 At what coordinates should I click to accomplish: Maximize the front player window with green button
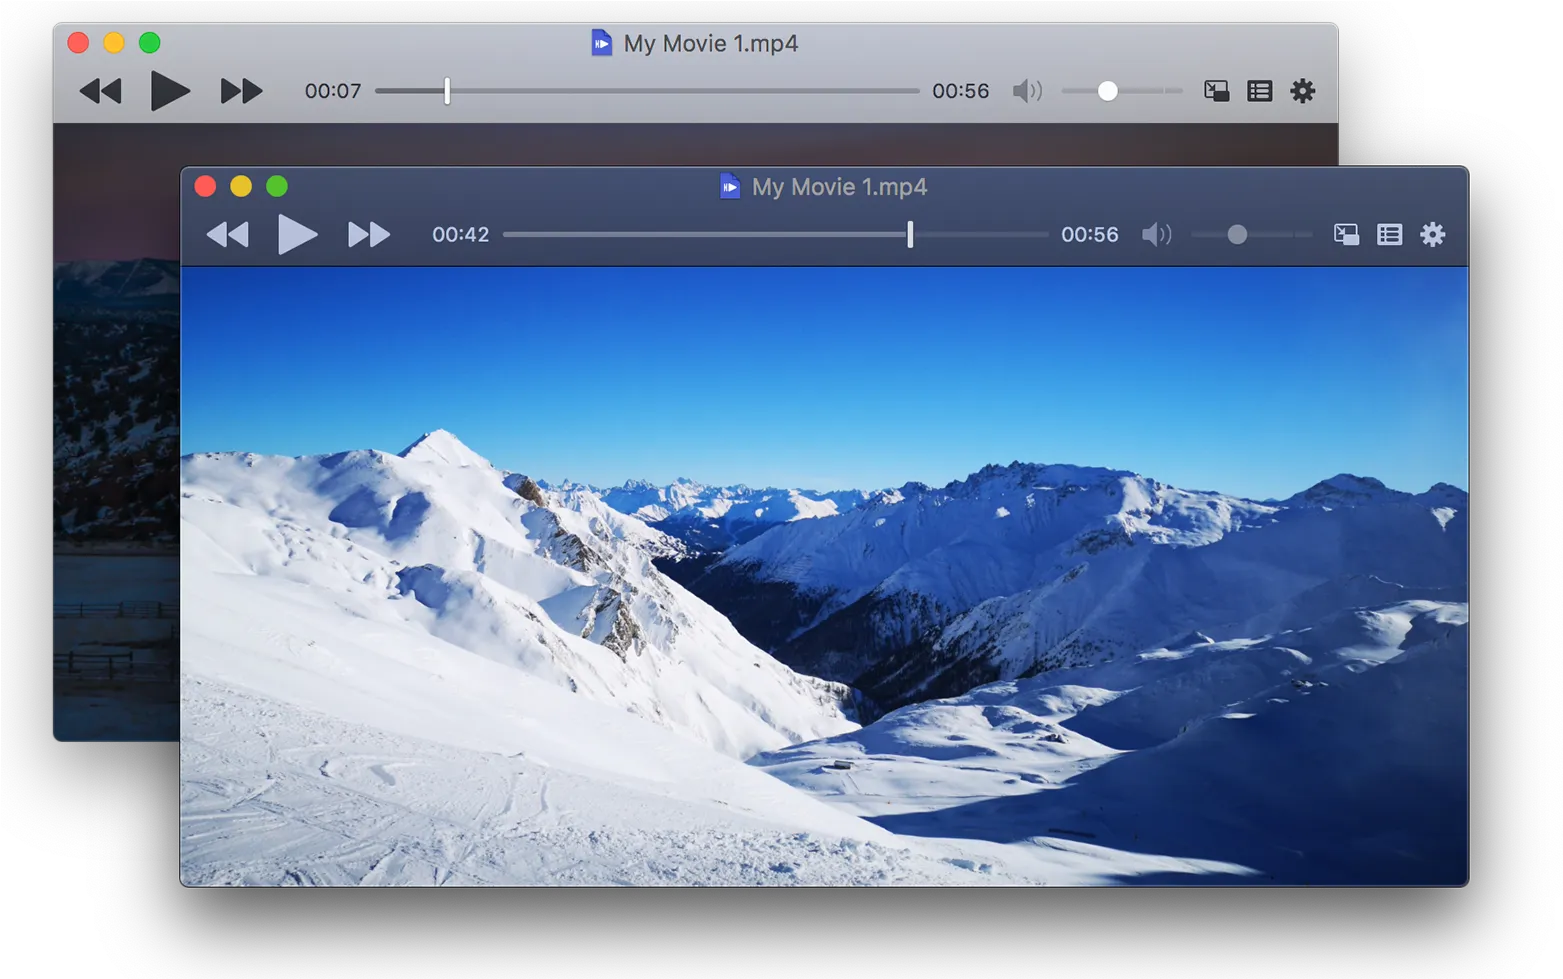click(x=277, y=186)
